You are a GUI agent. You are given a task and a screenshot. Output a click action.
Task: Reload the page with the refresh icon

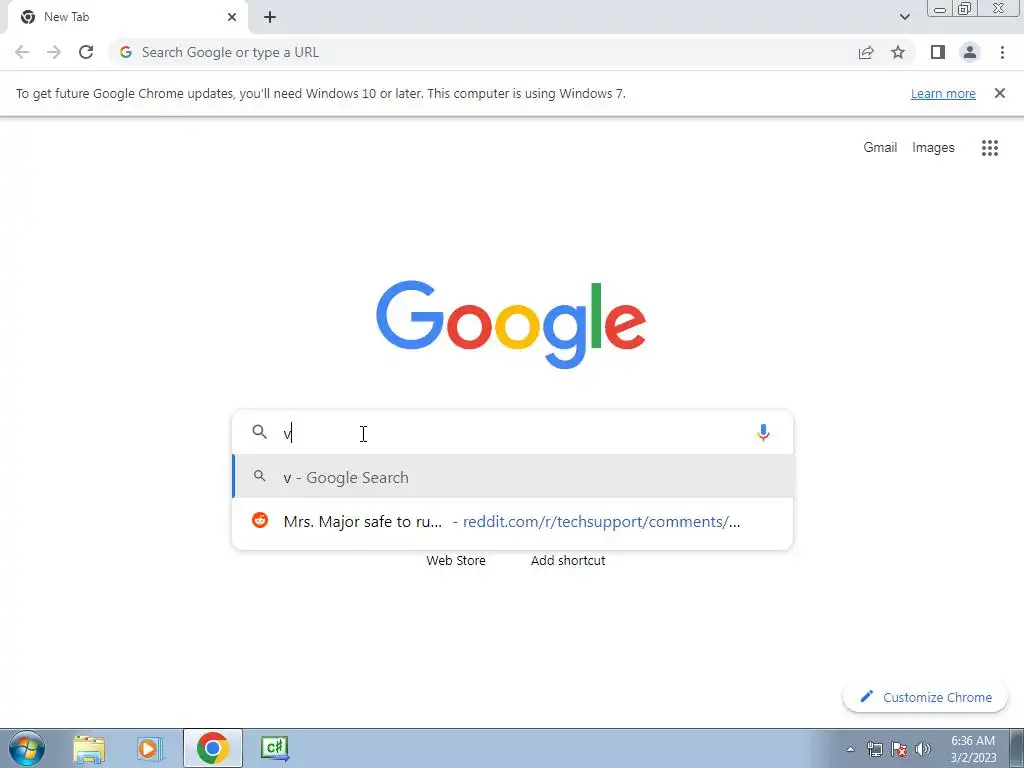click(x=86, y=52)
